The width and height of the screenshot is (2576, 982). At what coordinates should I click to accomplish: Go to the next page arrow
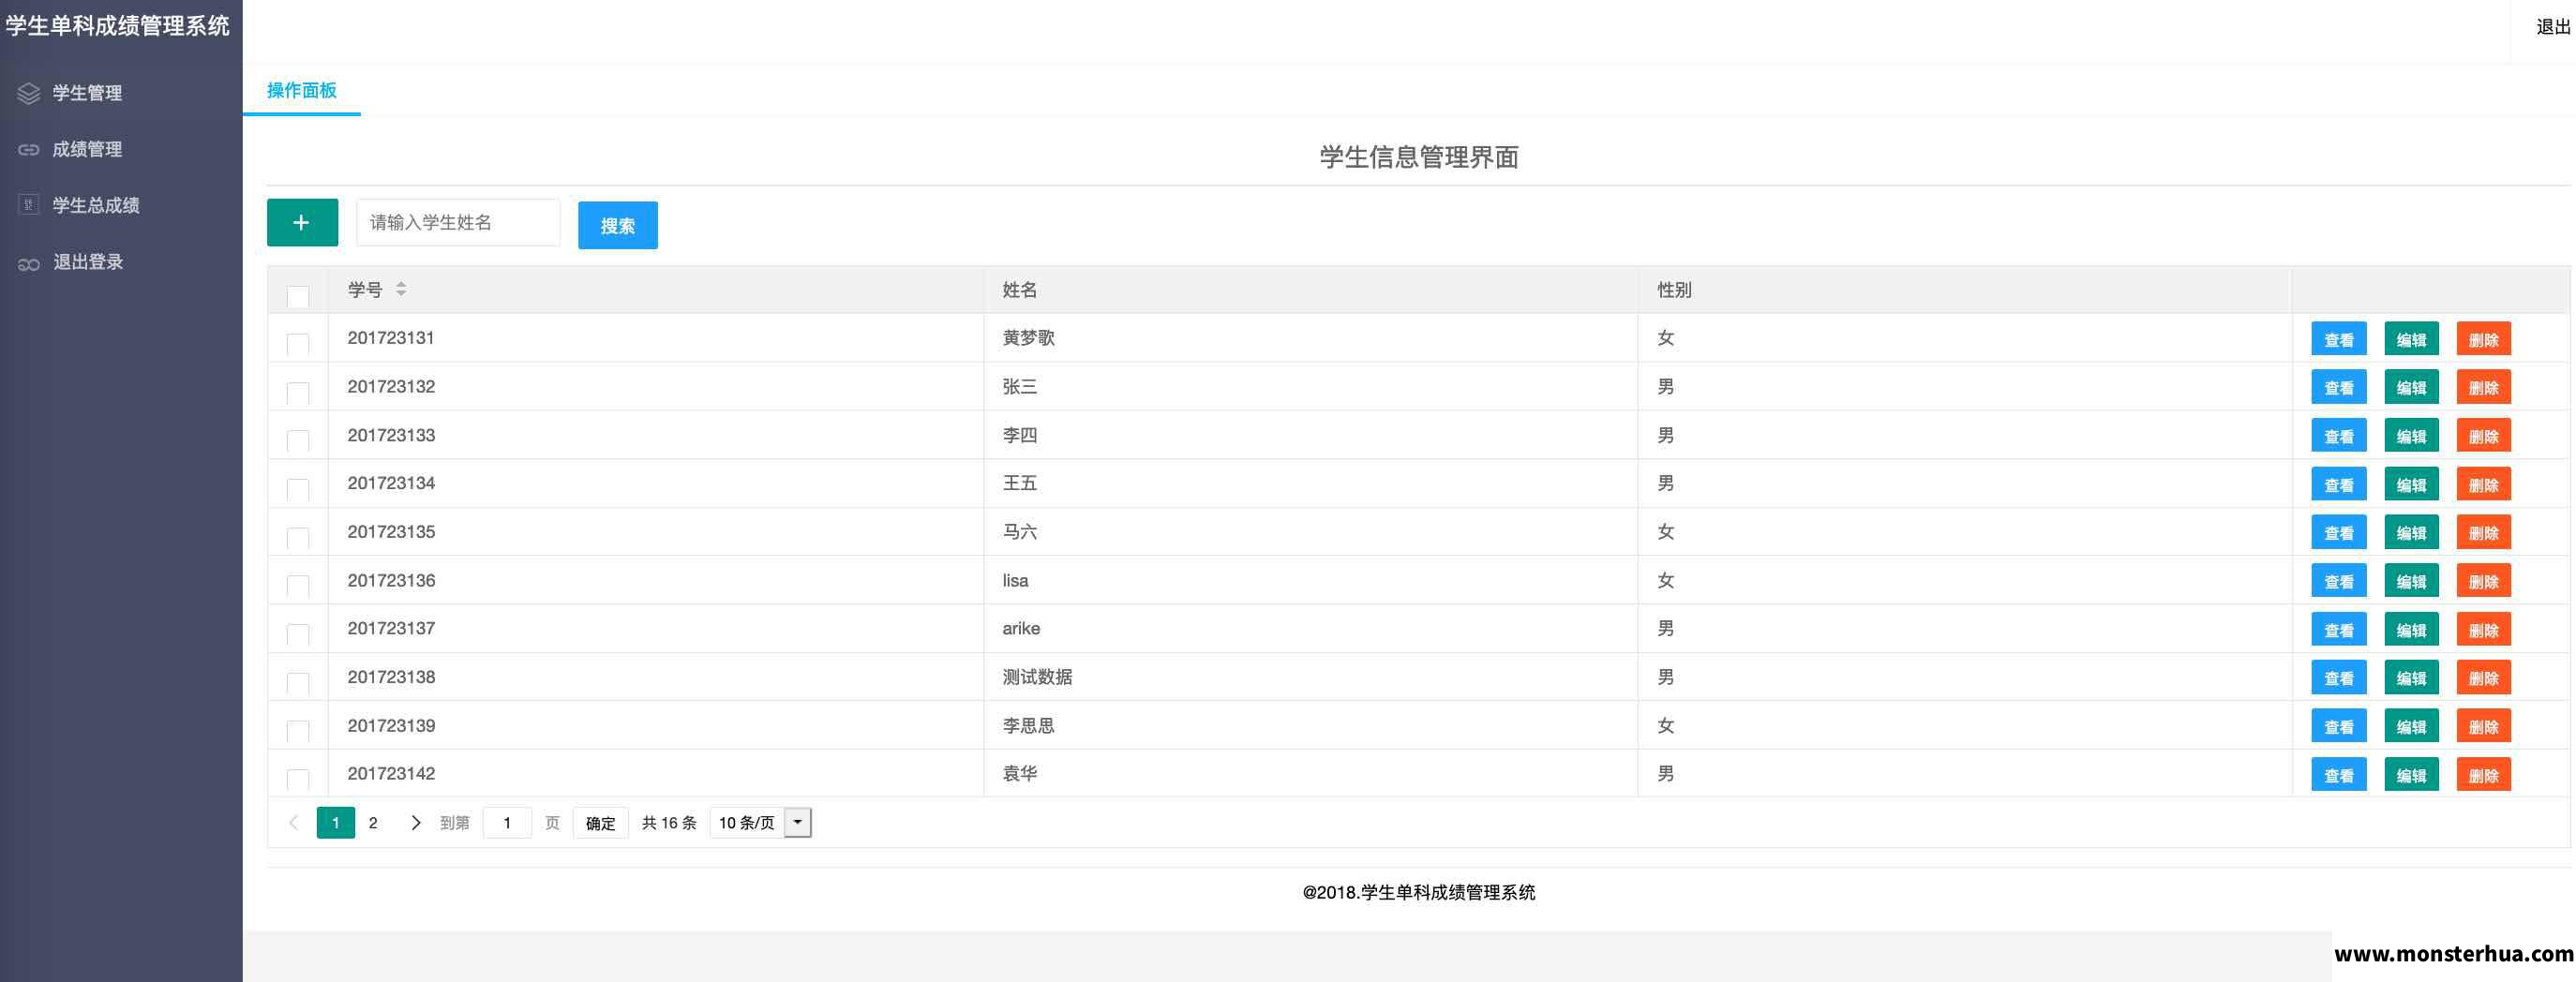[415, 823]
